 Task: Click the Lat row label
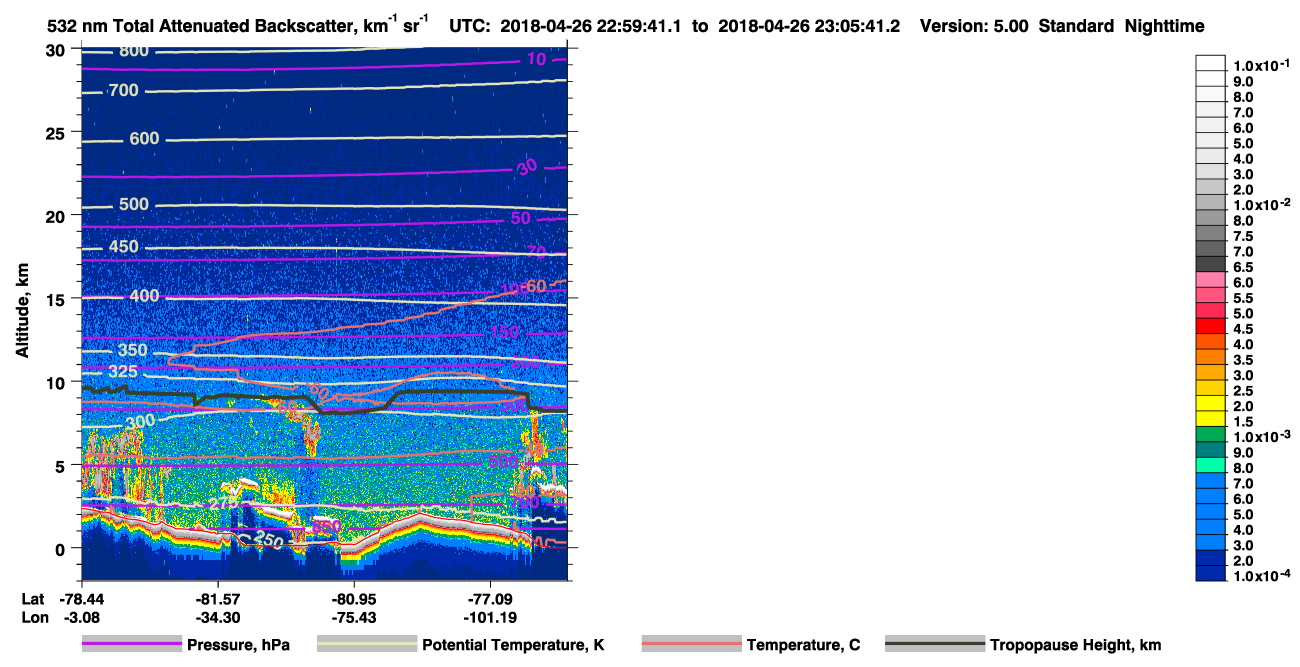coord(32,598)
